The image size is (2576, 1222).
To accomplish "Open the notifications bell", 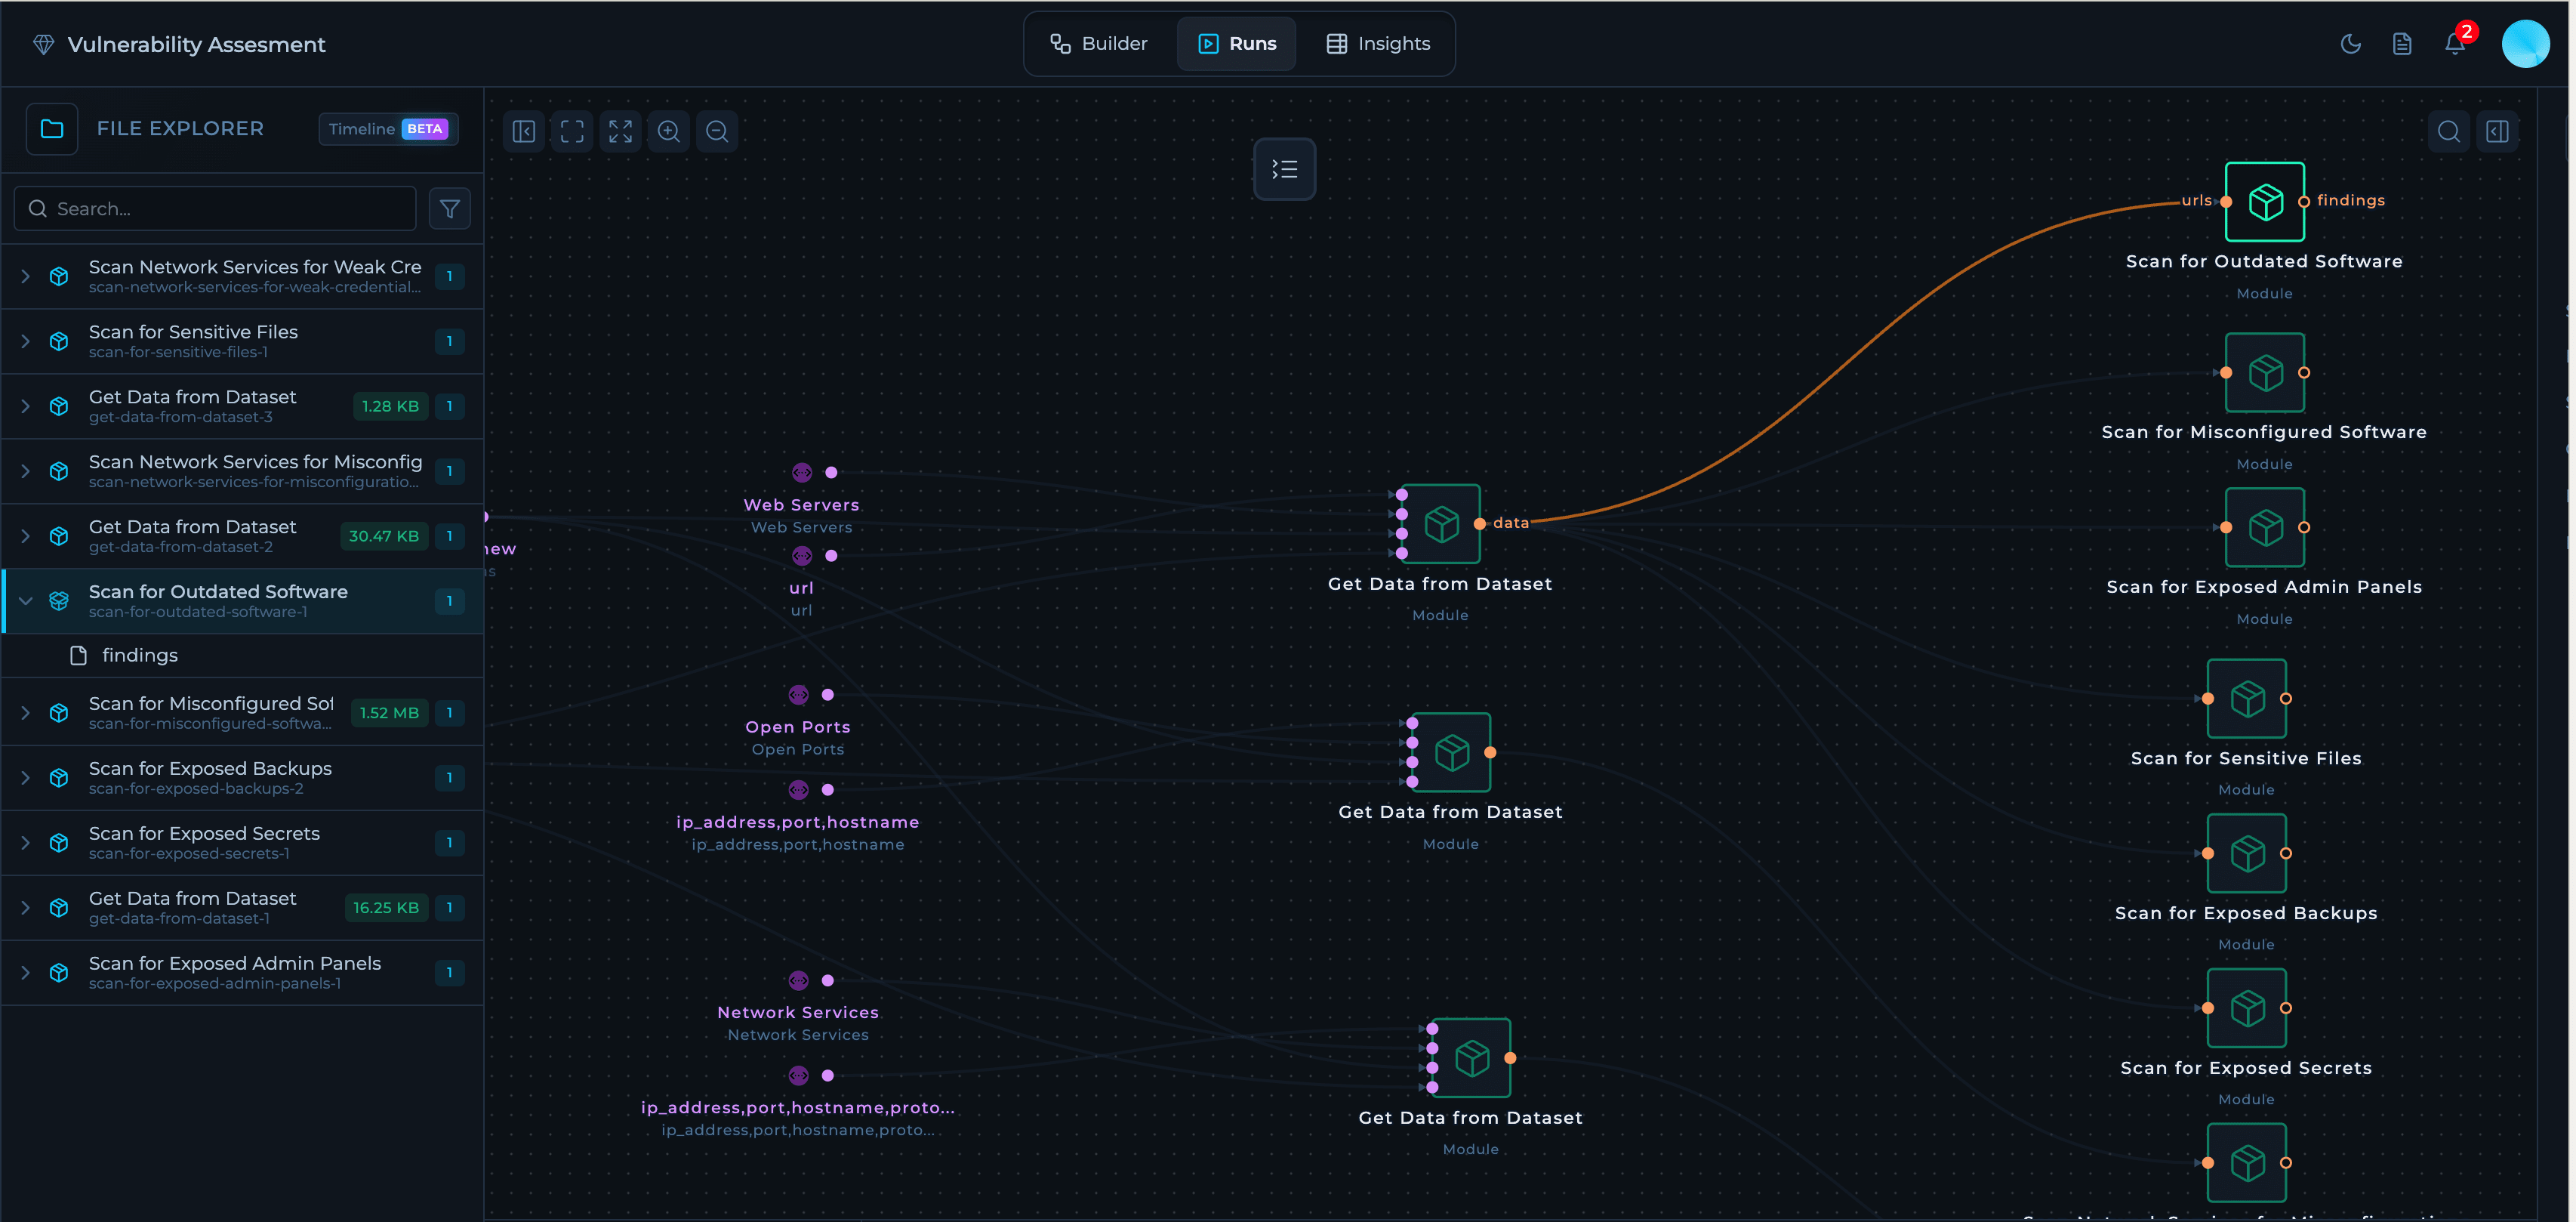I will (x=2454, y=44).
